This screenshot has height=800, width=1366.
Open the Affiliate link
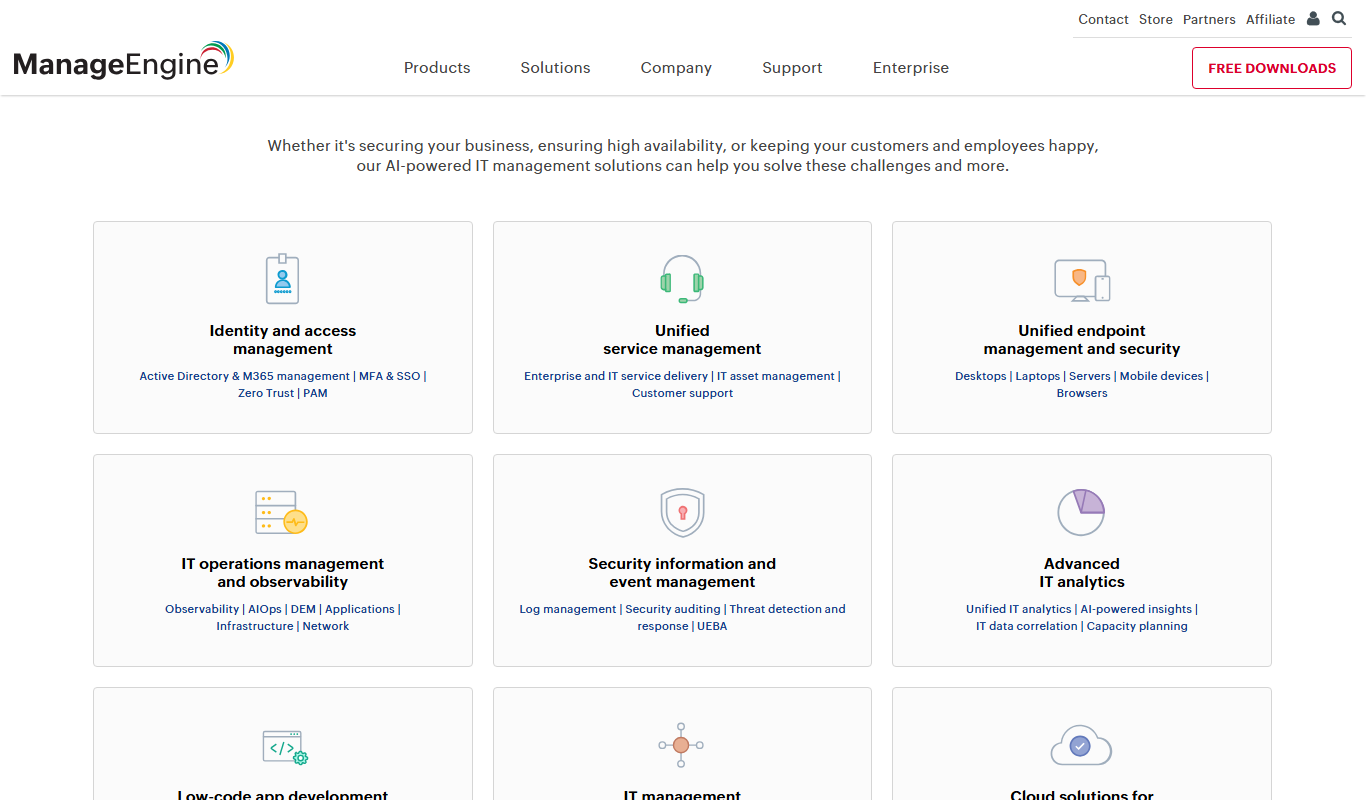pos(1270,19)
